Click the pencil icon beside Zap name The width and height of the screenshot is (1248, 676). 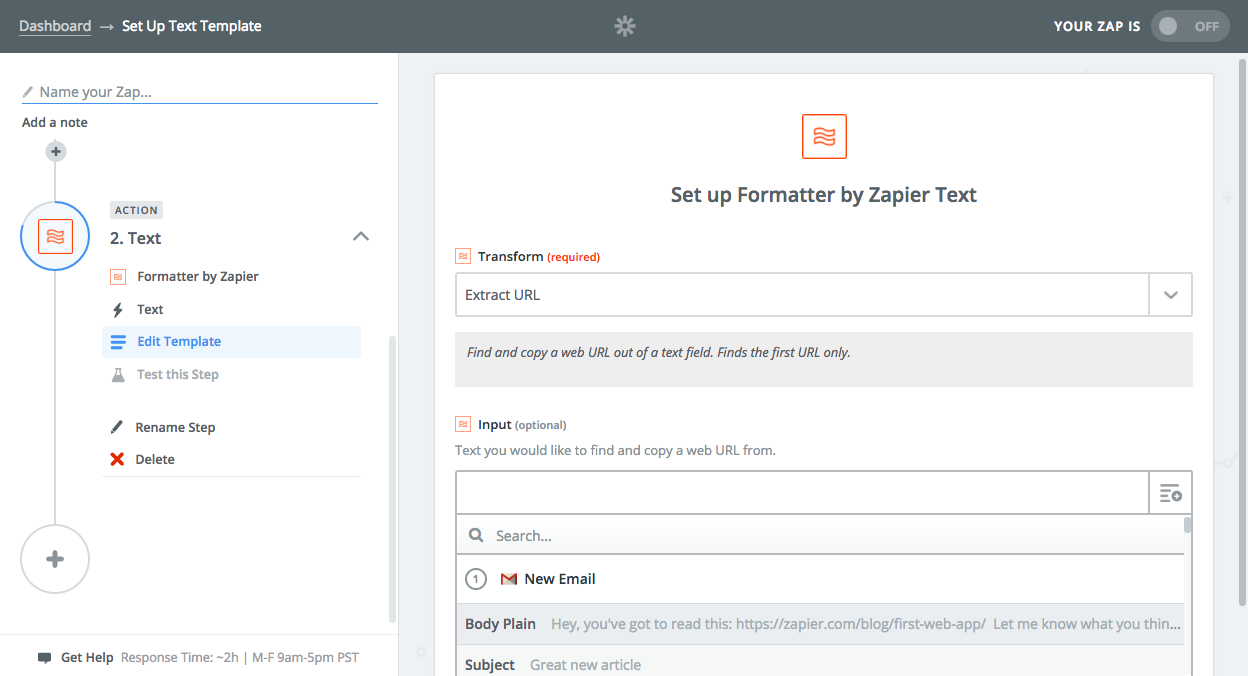28,92
